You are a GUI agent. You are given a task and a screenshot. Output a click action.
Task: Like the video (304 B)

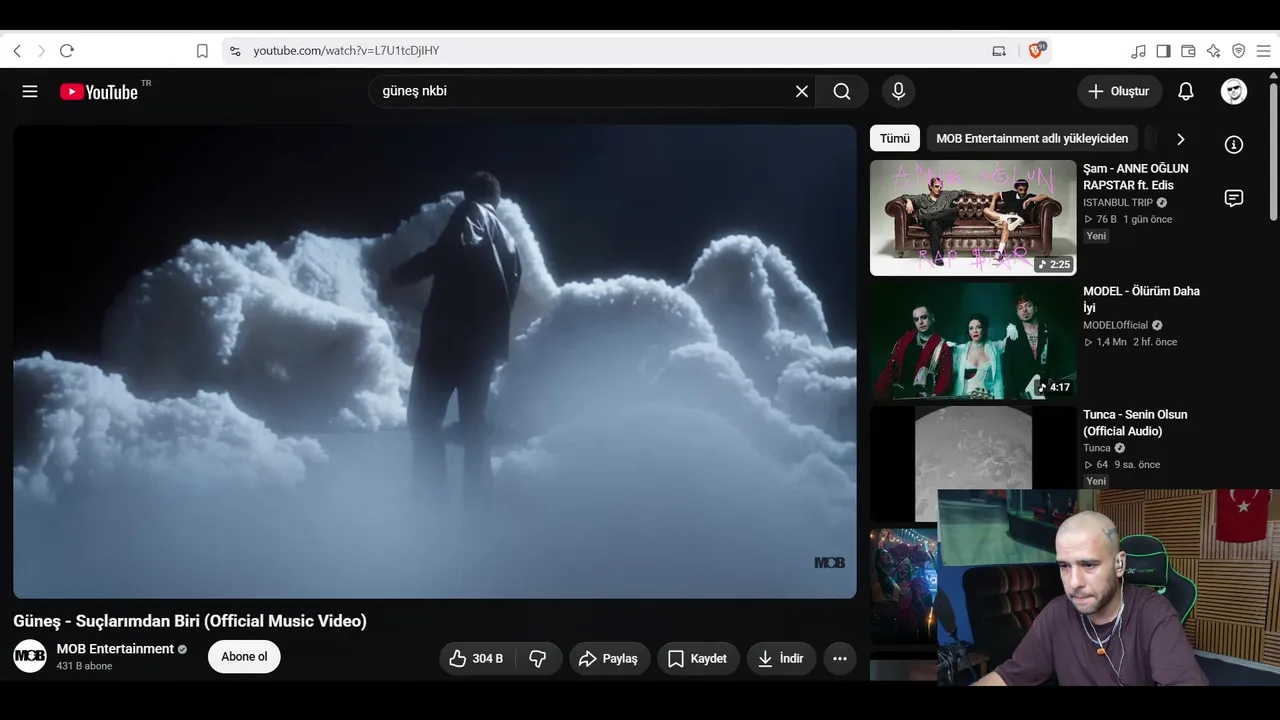pyautogui.click(x=476, y=658)
